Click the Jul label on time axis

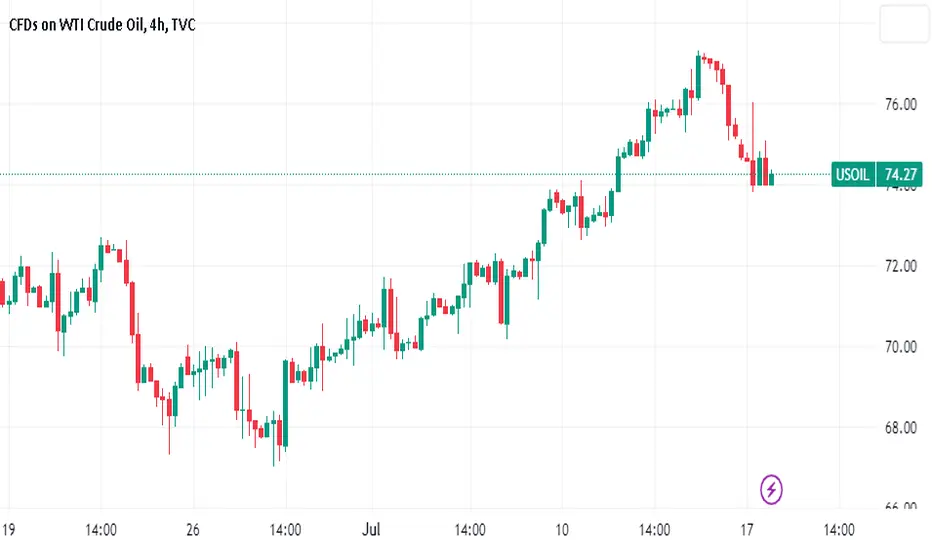pyautogui.click(x=371, y=529)
